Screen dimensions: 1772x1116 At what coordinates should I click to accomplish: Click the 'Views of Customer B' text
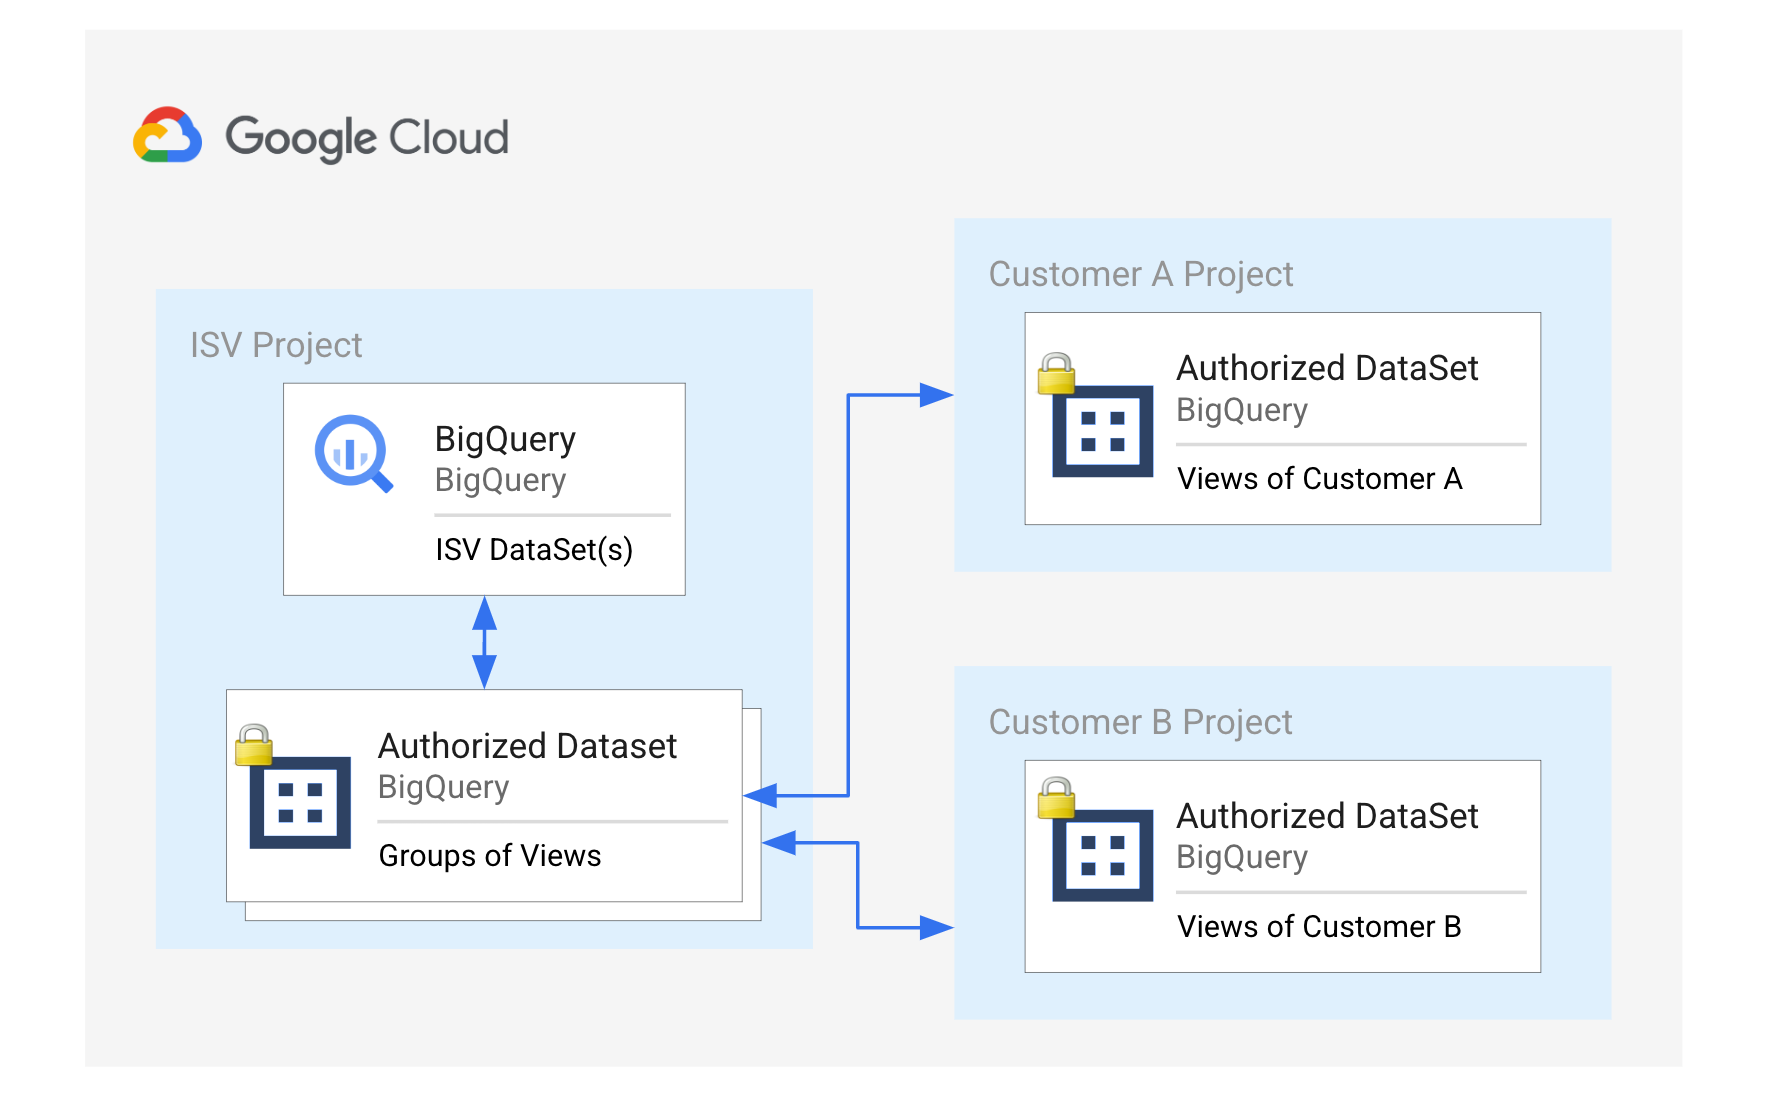click(x=1319, y=927)
